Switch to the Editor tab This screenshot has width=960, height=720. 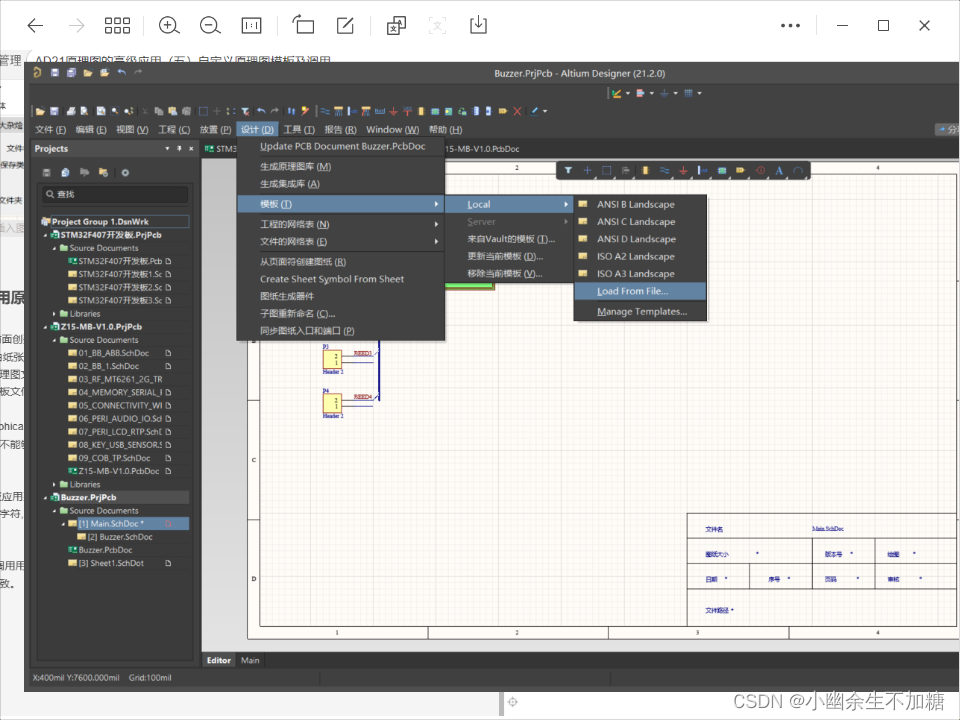(219, 661)
